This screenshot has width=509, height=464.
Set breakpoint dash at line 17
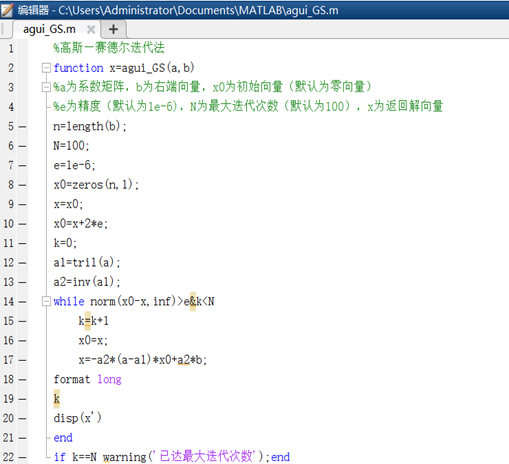22,360
